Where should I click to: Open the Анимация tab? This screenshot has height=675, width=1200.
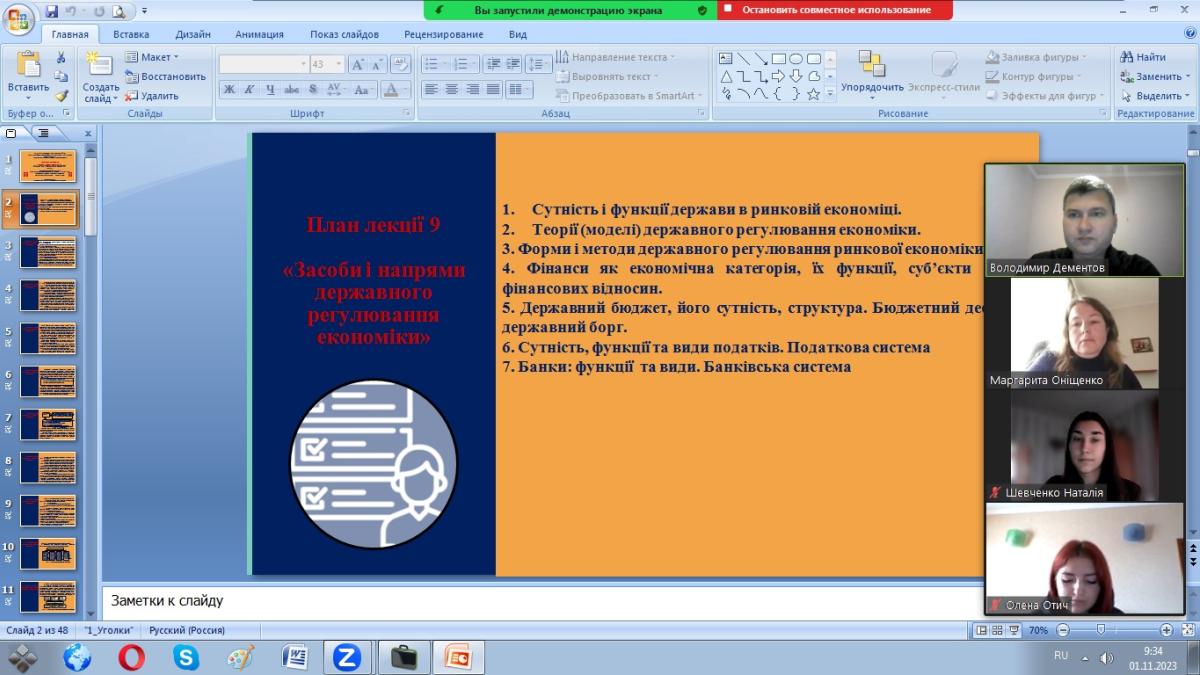click(259, 34)
